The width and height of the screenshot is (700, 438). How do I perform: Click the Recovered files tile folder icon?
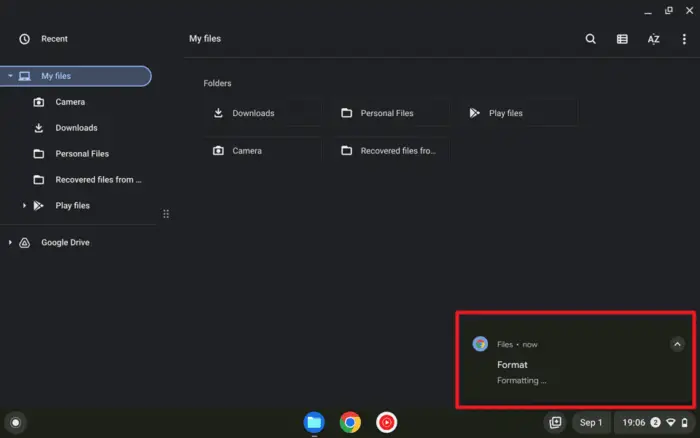346,150
